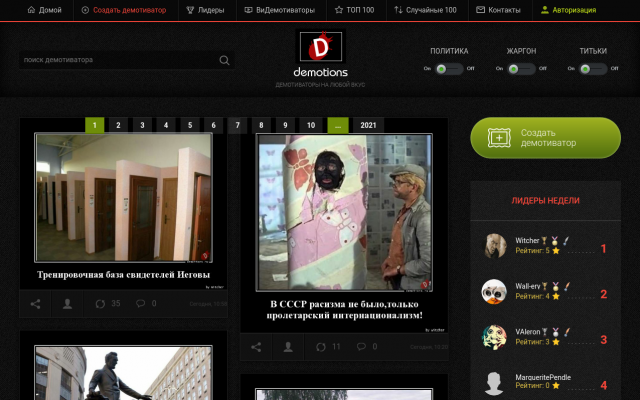Open author profile icon under СССР post
Screen dimensions: 640x400
(288, 347)
